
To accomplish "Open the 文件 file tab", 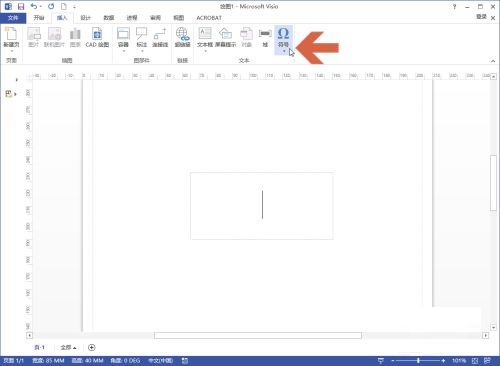I will pos(13,18).
